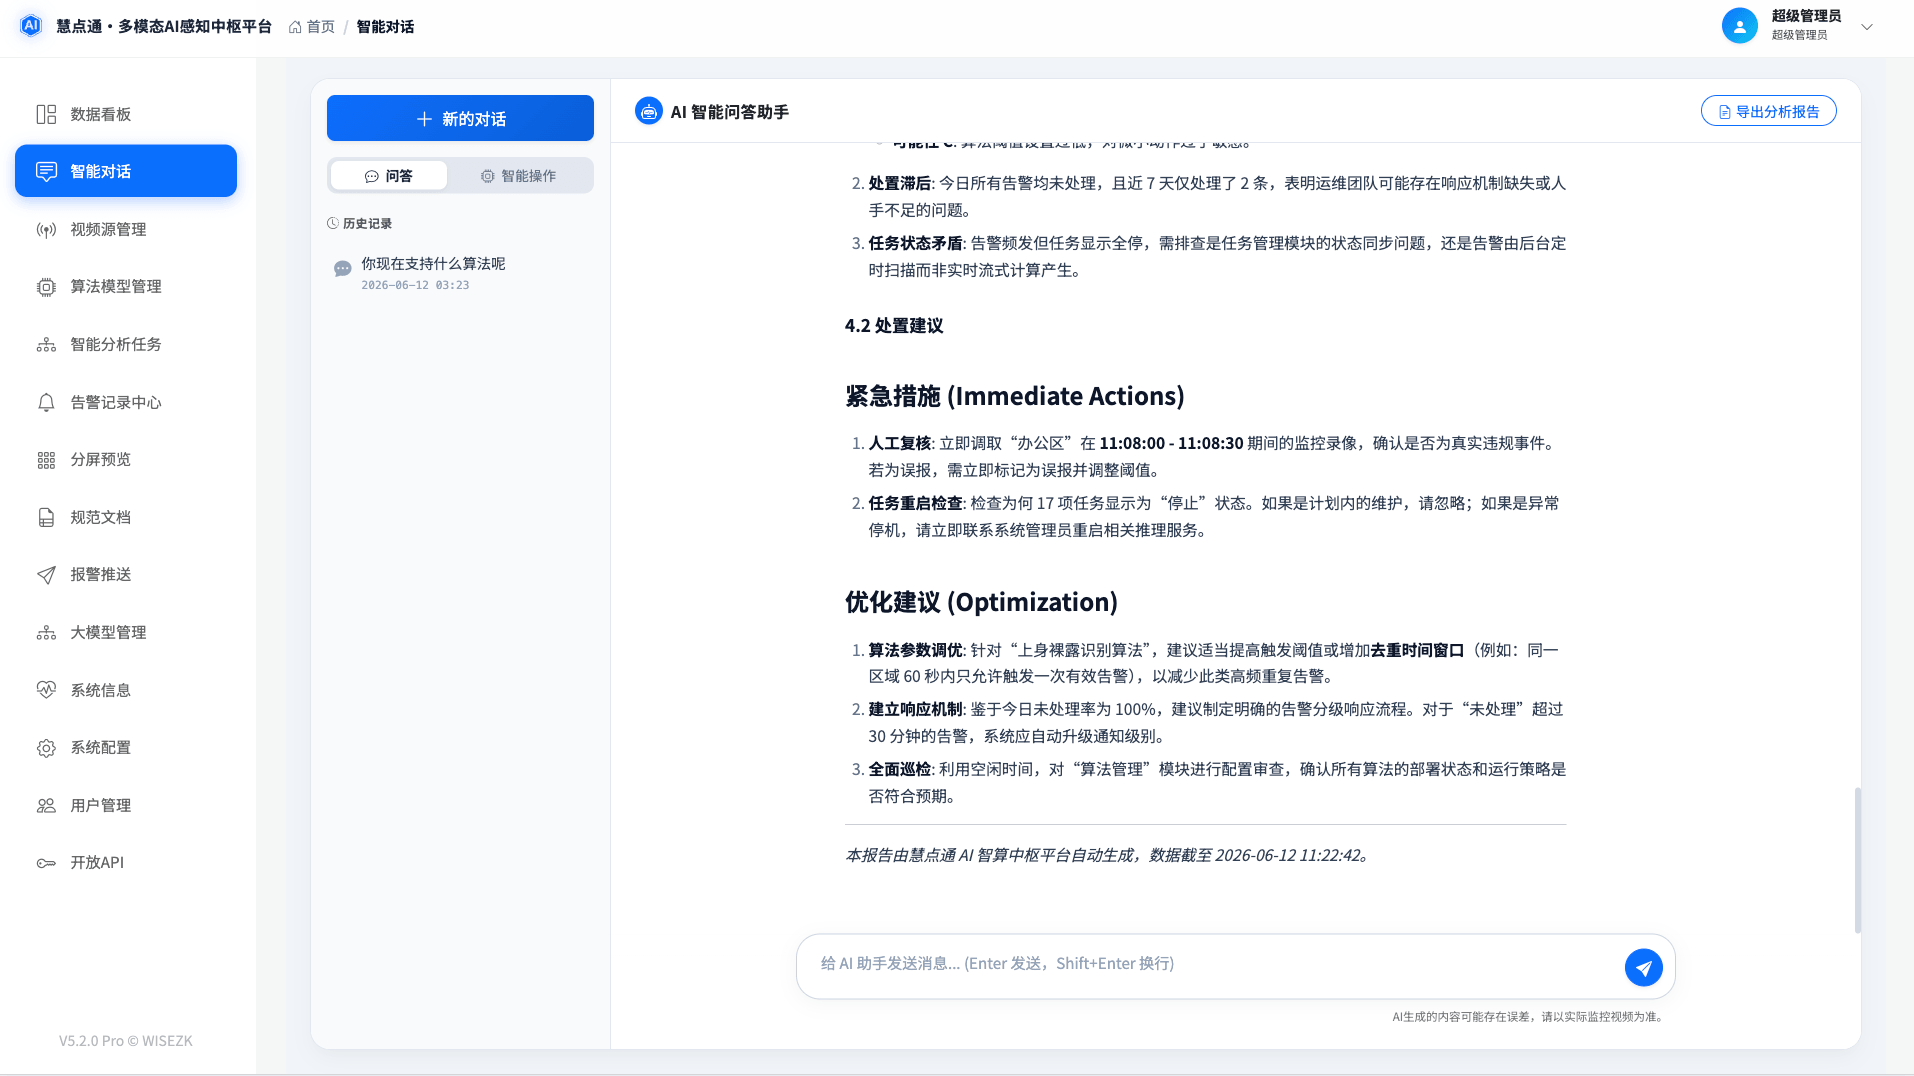The width and height of the screenshot is (1914, 1076).
Task: Click the user avatar icon top right
Action: [1739, 26]
